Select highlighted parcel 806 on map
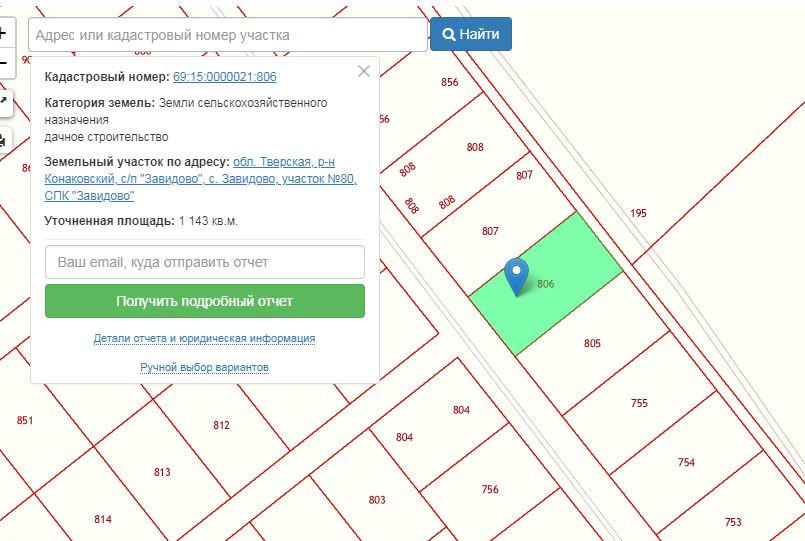The image size is (805, 541). click(546, 284)
